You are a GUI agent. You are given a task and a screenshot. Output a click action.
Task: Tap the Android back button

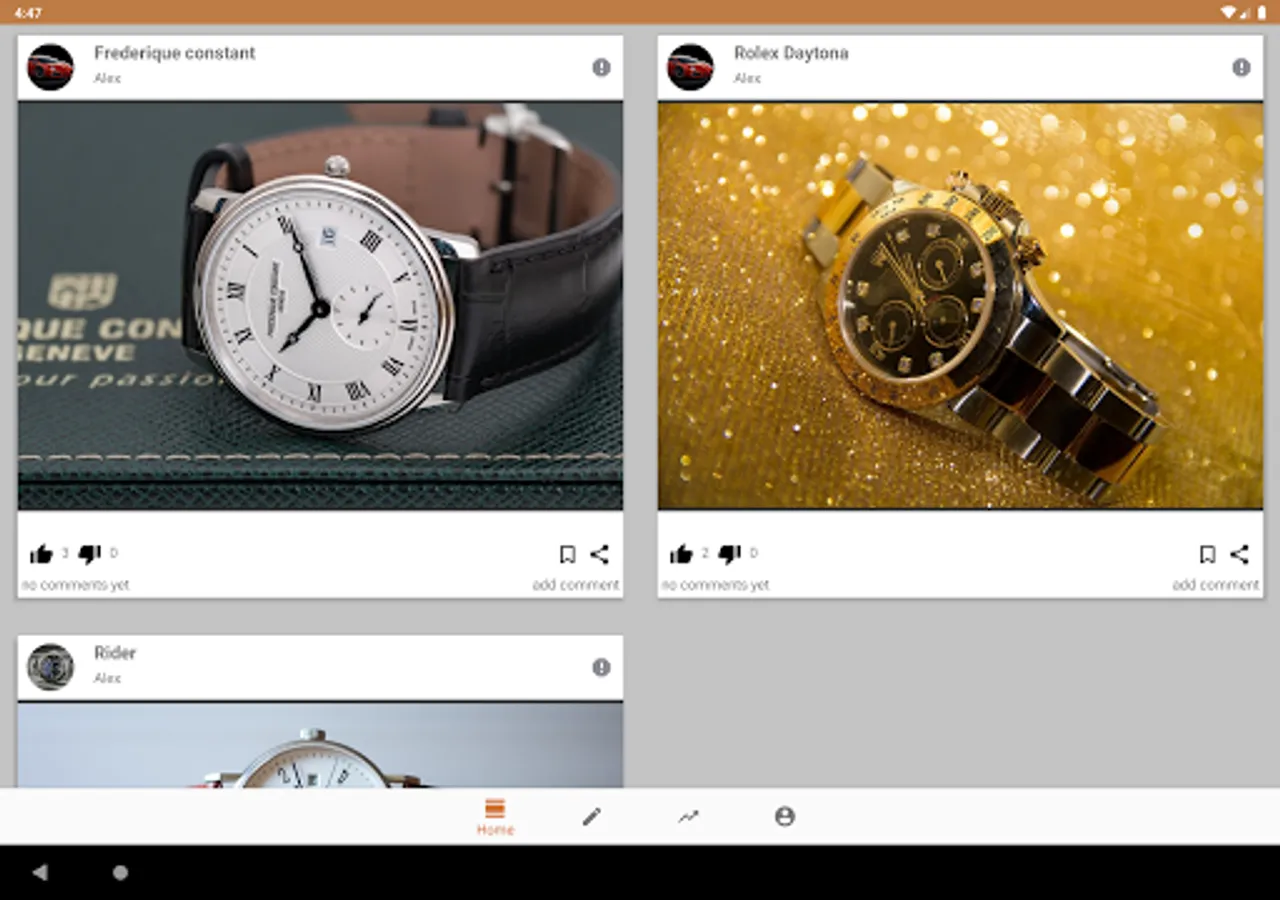(x=40, y=872)
